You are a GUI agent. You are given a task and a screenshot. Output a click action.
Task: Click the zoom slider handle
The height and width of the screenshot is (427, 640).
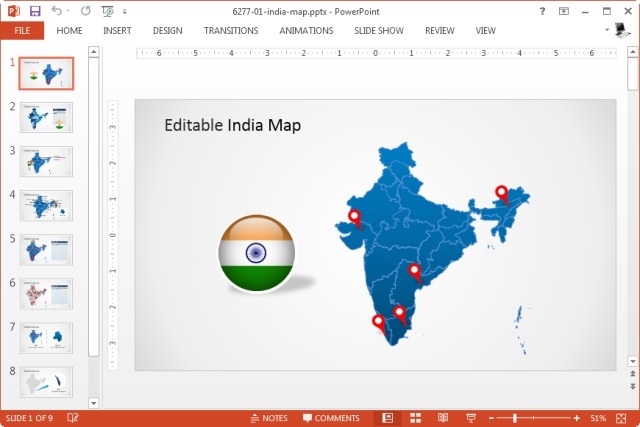515,418
